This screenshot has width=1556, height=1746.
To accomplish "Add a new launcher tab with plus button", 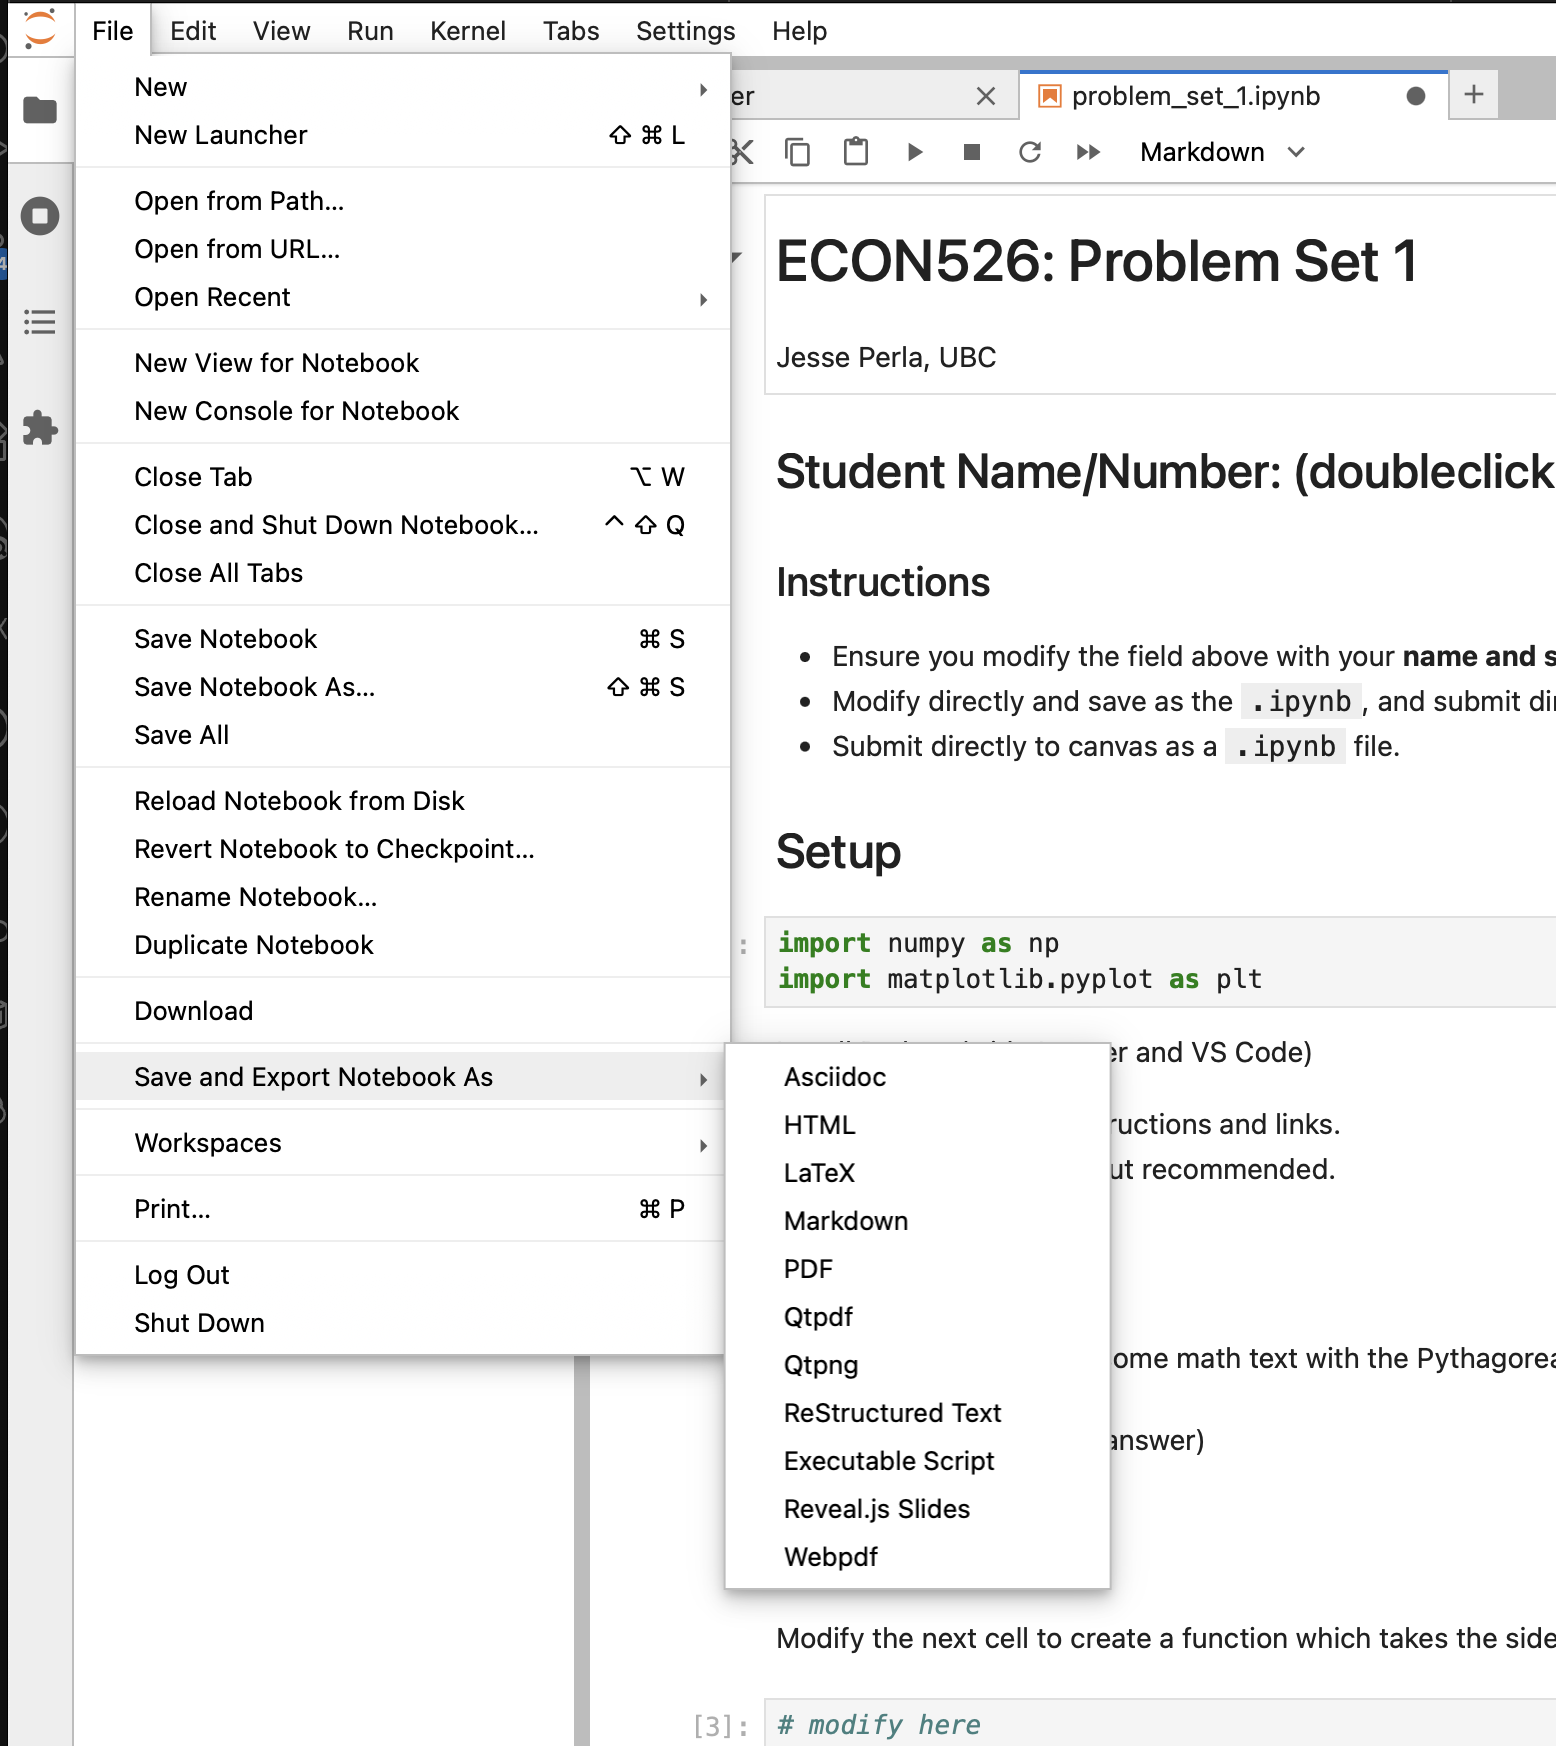I will pos(1473,95).
